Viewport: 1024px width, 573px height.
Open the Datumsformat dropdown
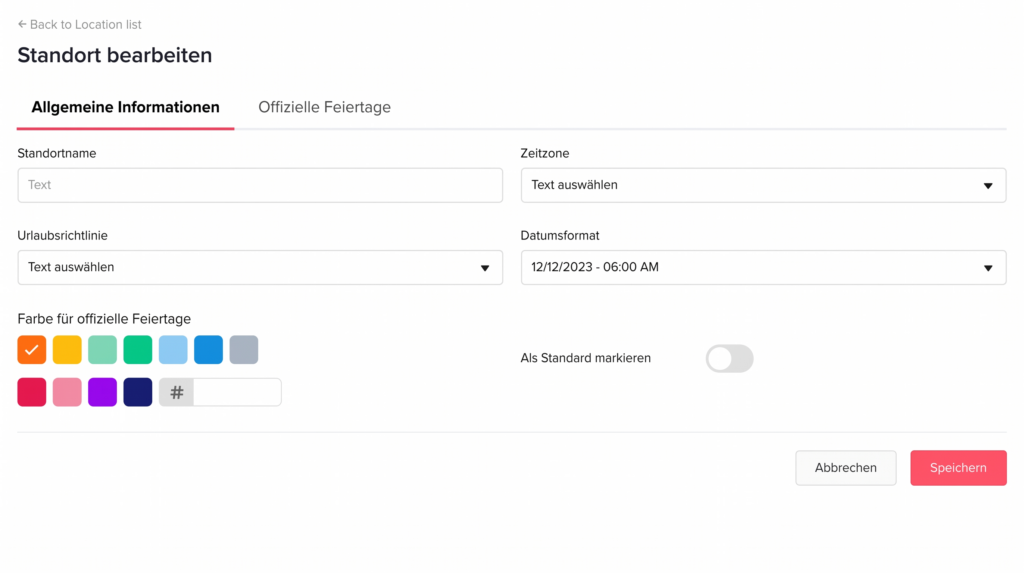point(763,268)
